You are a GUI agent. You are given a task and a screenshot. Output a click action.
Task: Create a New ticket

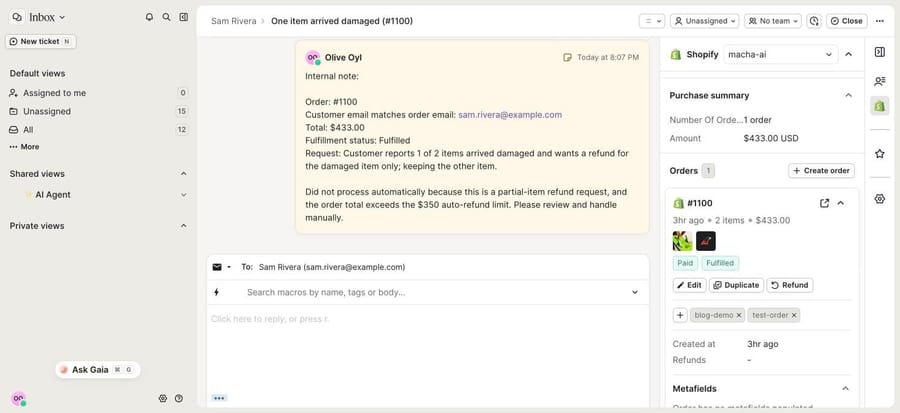[x=41, y=41]
